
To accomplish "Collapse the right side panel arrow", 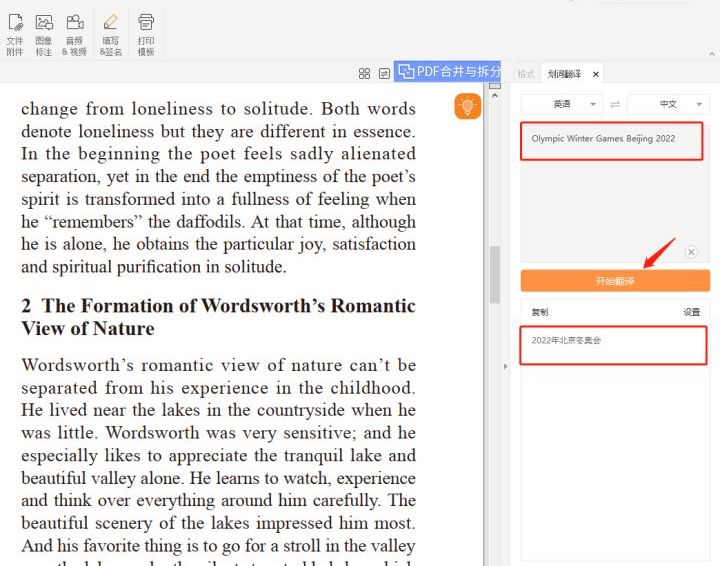I will [504, 367].
